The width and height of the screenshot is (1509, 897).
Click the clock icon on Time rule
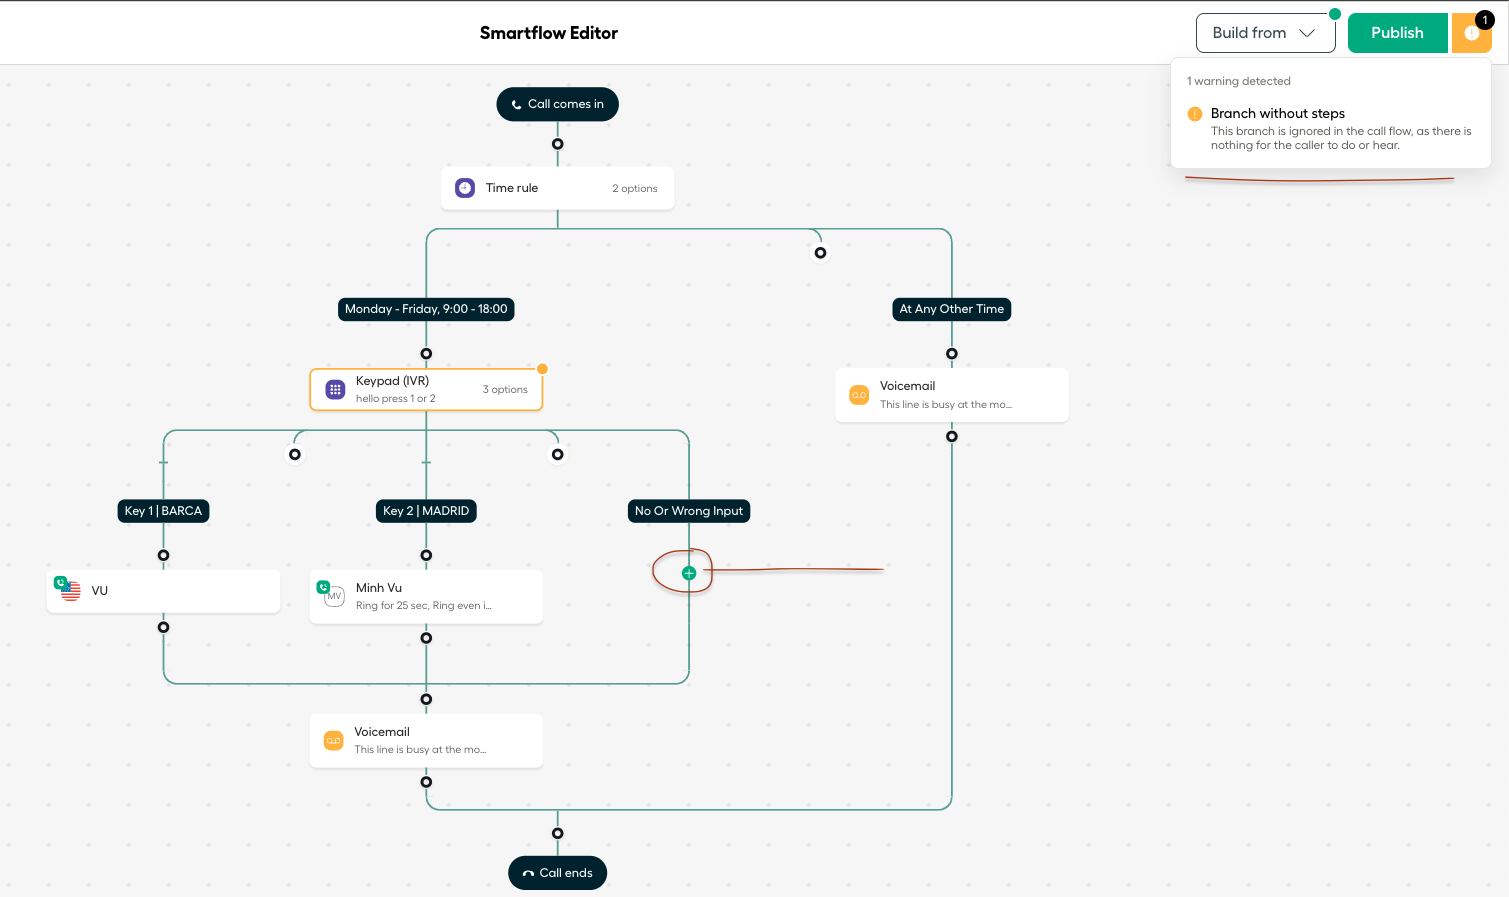(x=465, y=188)
